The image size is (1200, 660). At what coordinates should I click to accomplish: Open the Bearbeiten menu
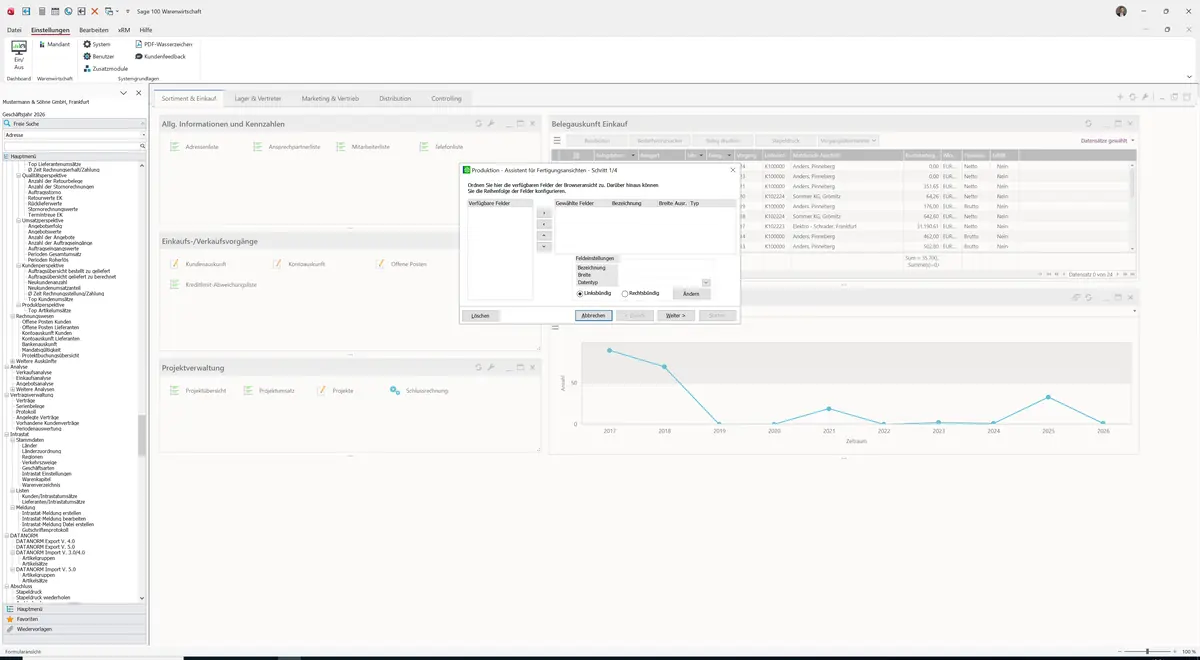click(93, 30)
